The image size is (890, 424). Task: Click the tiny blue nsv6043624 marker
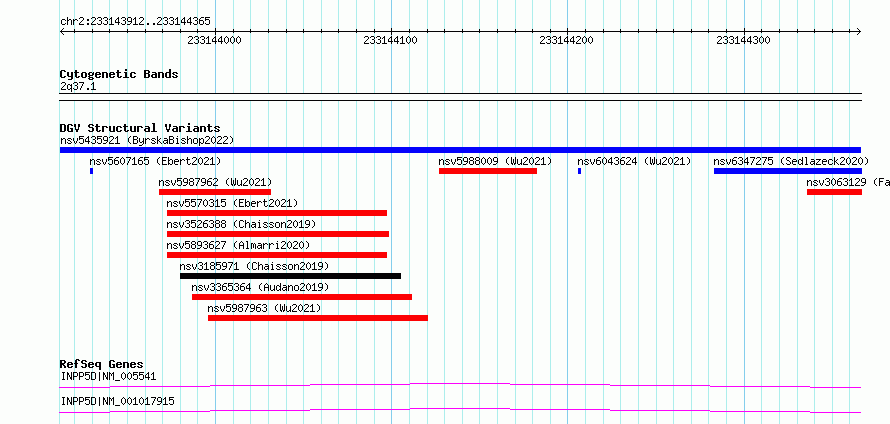pyautogui.click(x=580, y=171)
